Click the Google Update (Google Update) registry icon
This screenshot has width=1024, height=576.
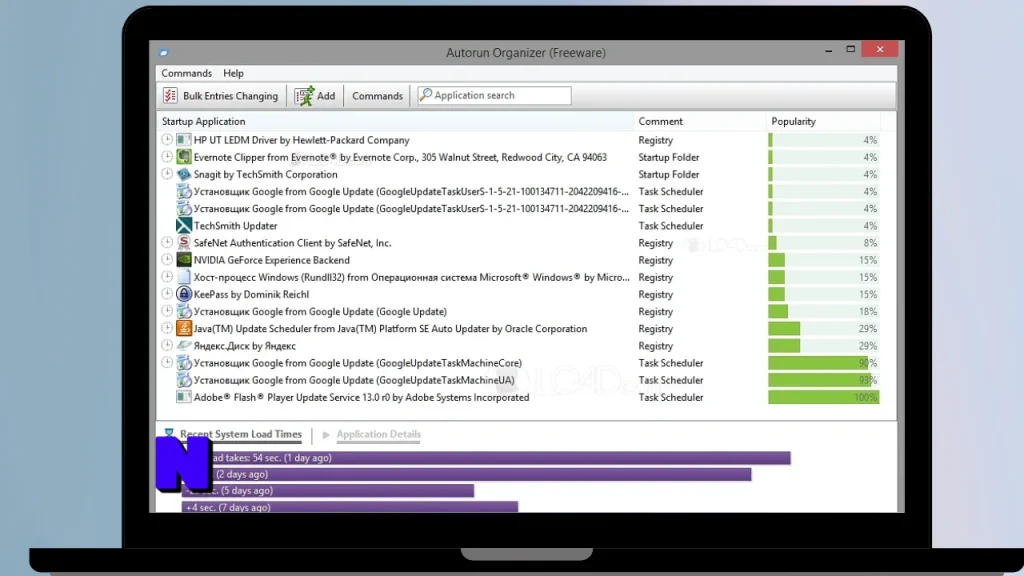184,312
